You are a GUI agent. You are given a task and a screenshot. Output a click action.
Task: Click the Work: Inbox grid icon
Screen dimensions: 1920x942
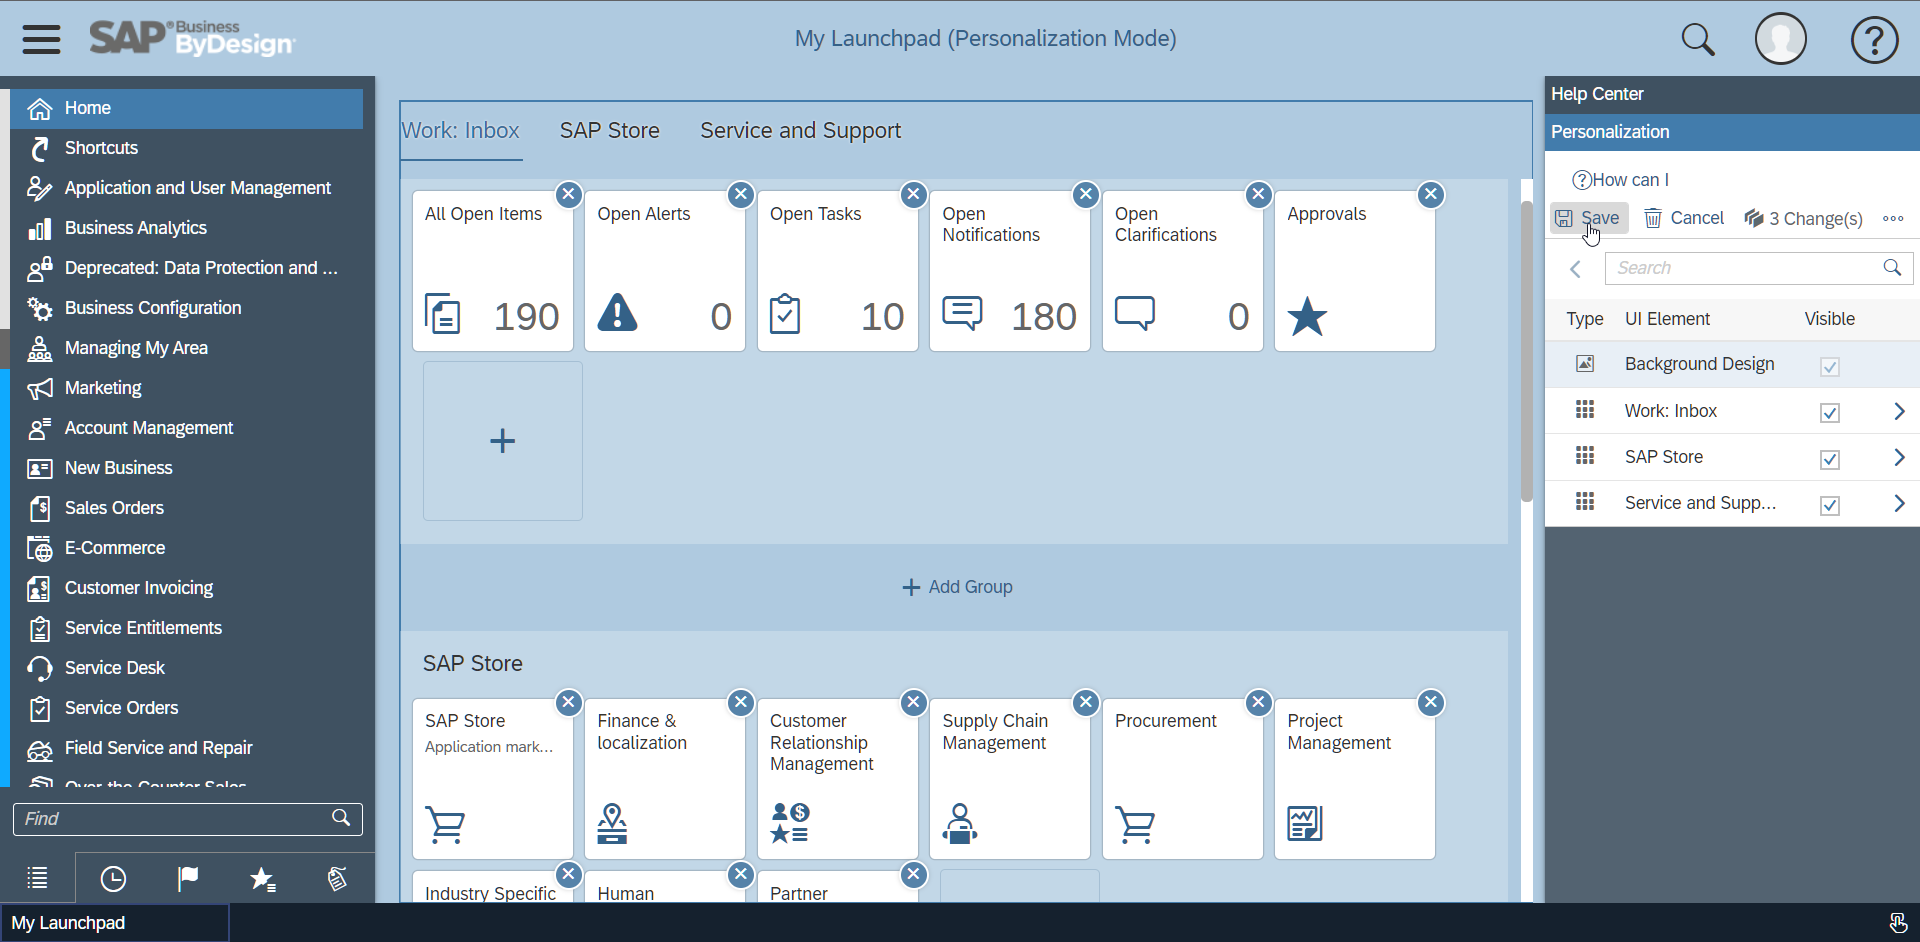click(x=1585, y=409)
